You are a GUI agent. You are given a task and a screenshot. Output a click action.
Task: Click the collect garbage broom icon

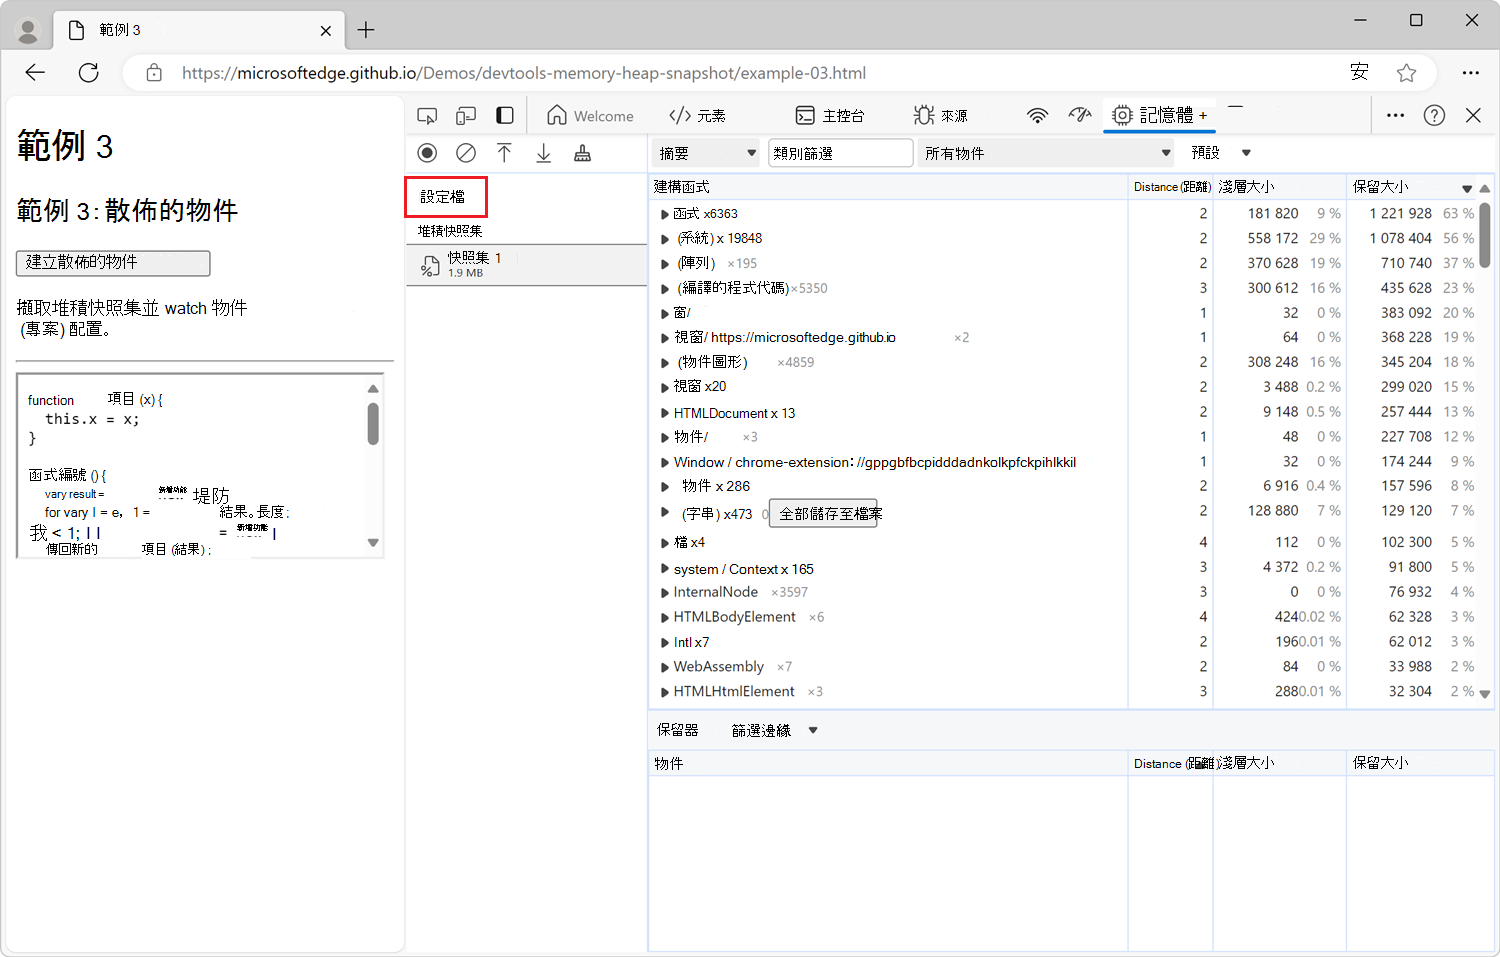(x=582, y=153)
